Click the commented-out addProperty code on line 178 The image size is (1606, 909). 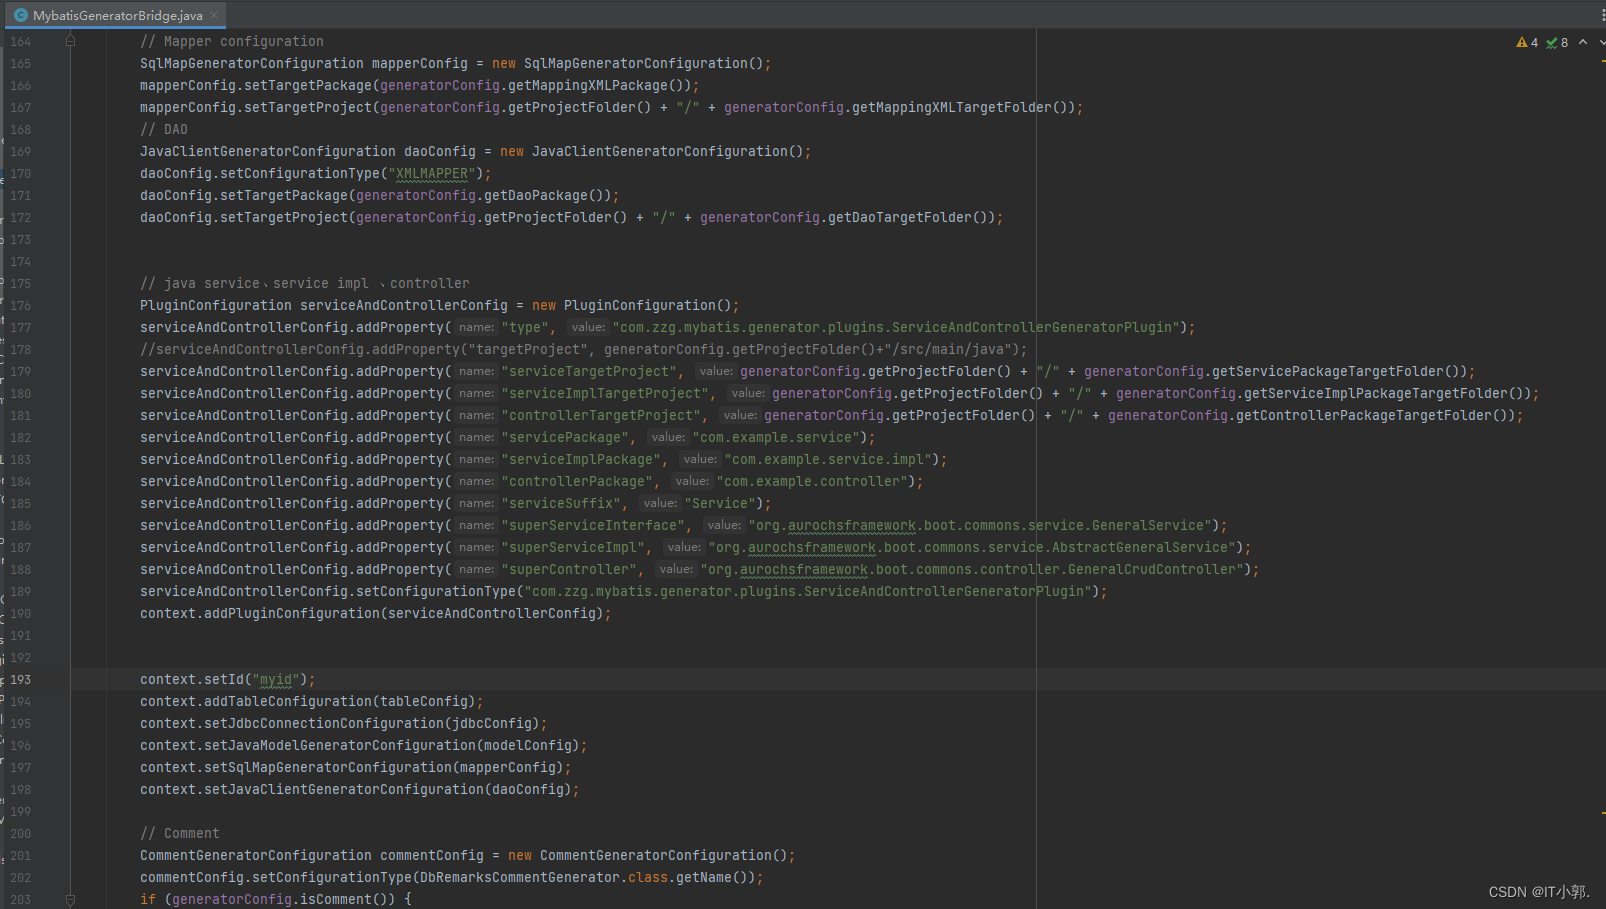coord(584,349)
